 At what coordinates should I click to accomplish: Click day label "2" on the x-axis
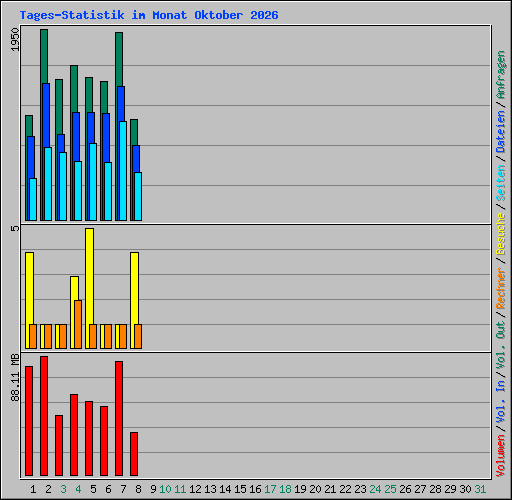[x=48, y=489]
